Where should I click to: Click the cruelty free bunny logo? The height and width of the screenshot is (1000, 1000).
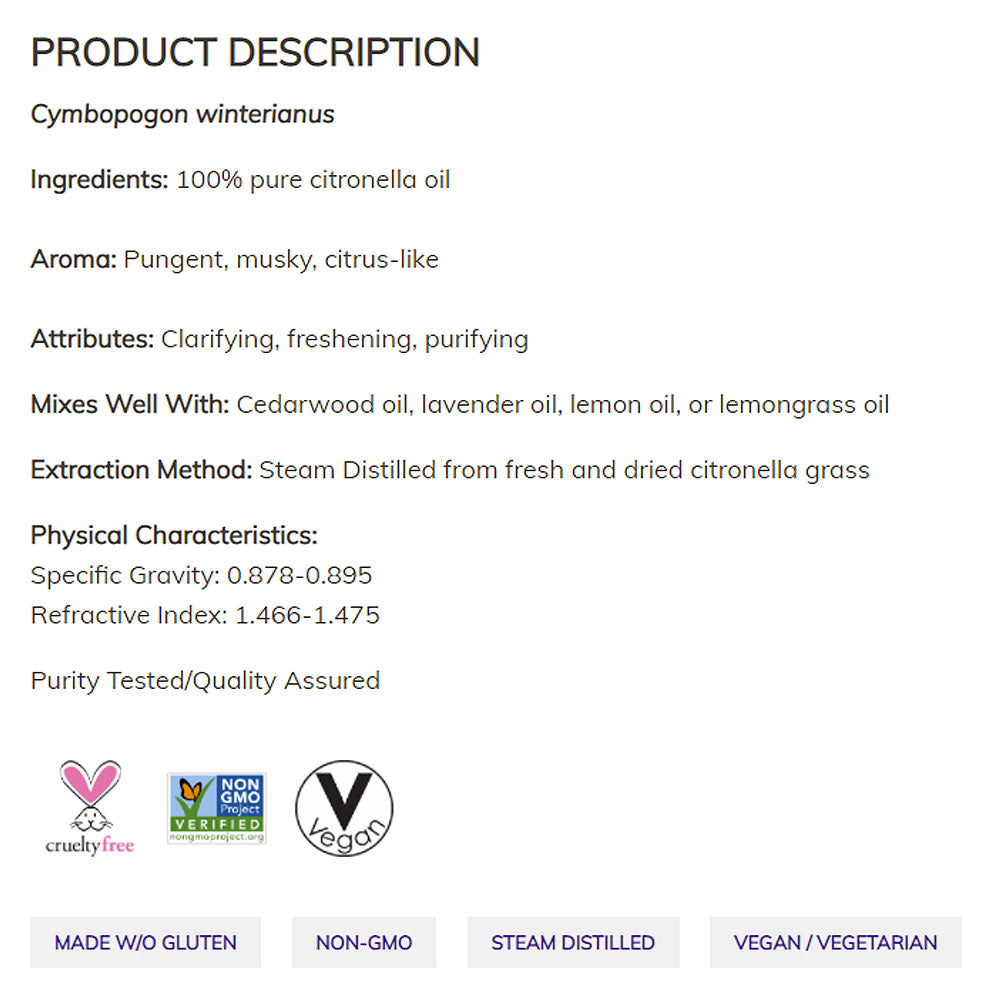point(90,806)
